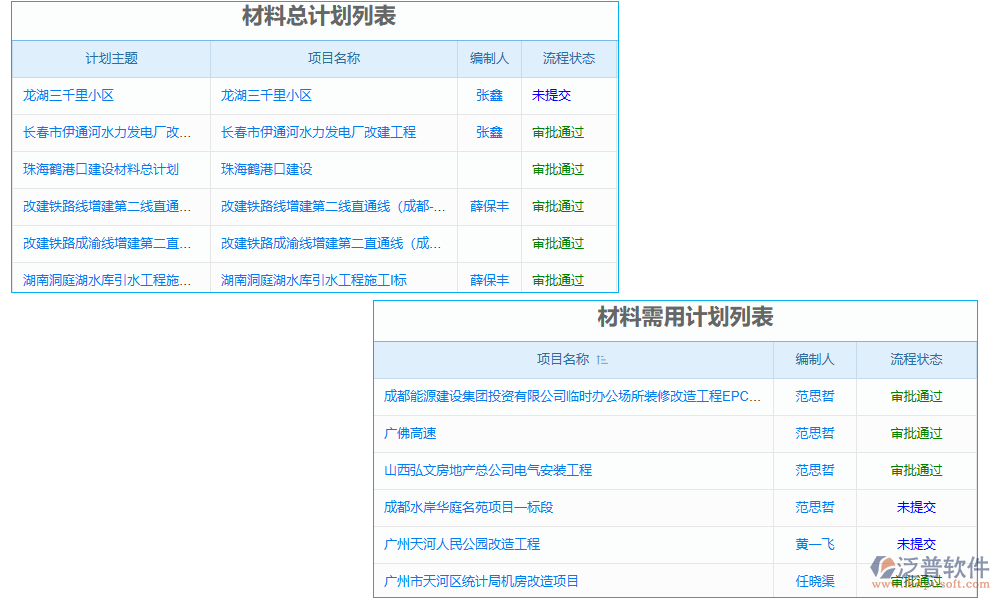Click editor name 张鑫 in first row

coord(489,95)
